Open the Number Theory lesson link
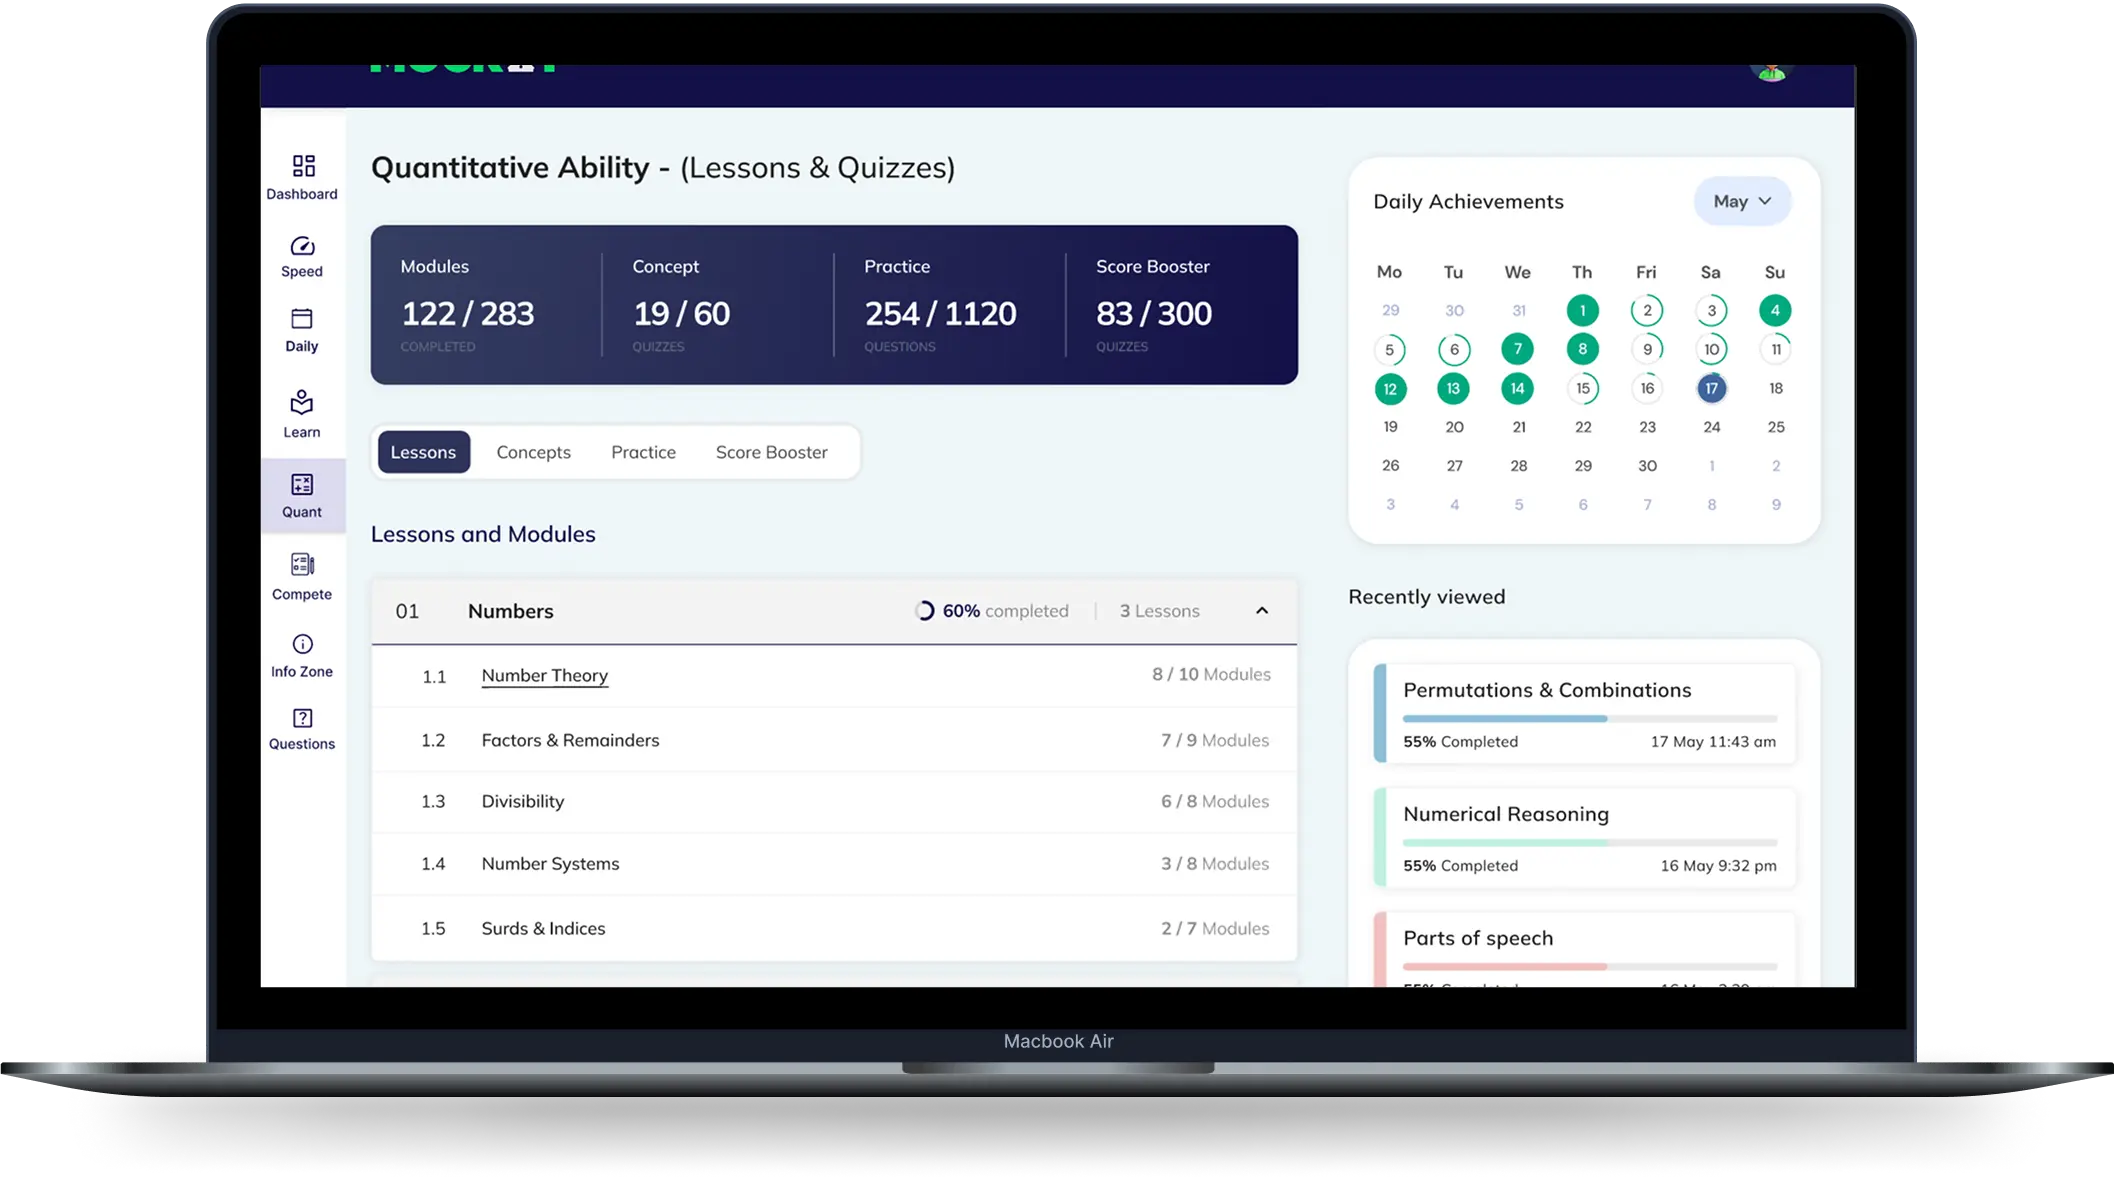This screenshot has width=2114, height=1178. [544, 676]
